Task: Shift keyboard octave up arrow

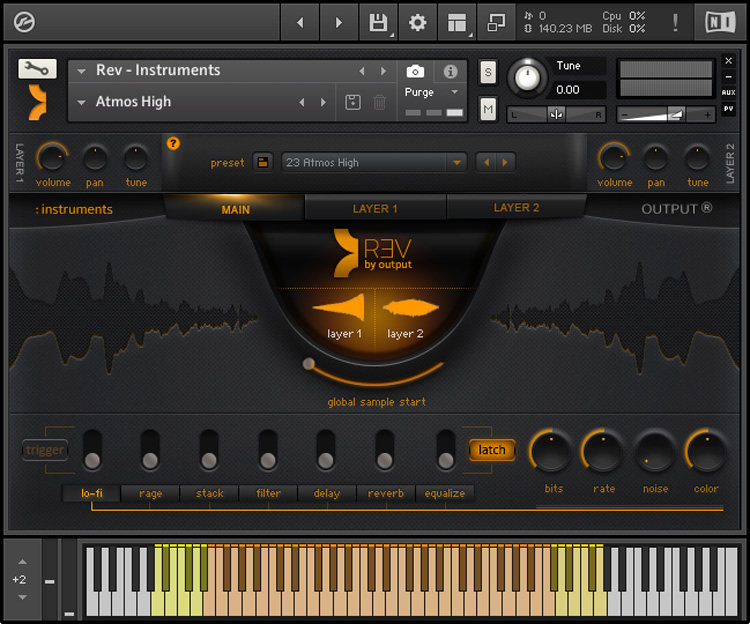Action: [22, 562]
